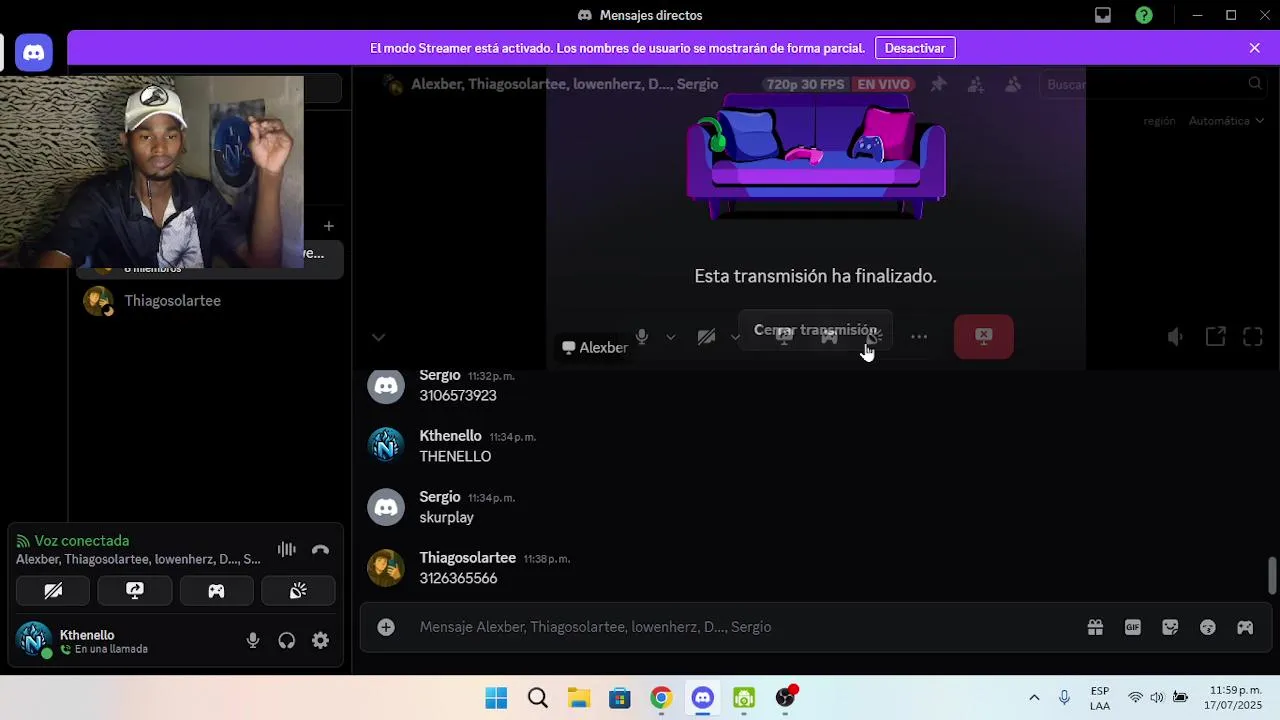The width and height of the screenshot is (1280, 720).
Task: Toggle the call camera on or off
Action: [x=706, y=337]
